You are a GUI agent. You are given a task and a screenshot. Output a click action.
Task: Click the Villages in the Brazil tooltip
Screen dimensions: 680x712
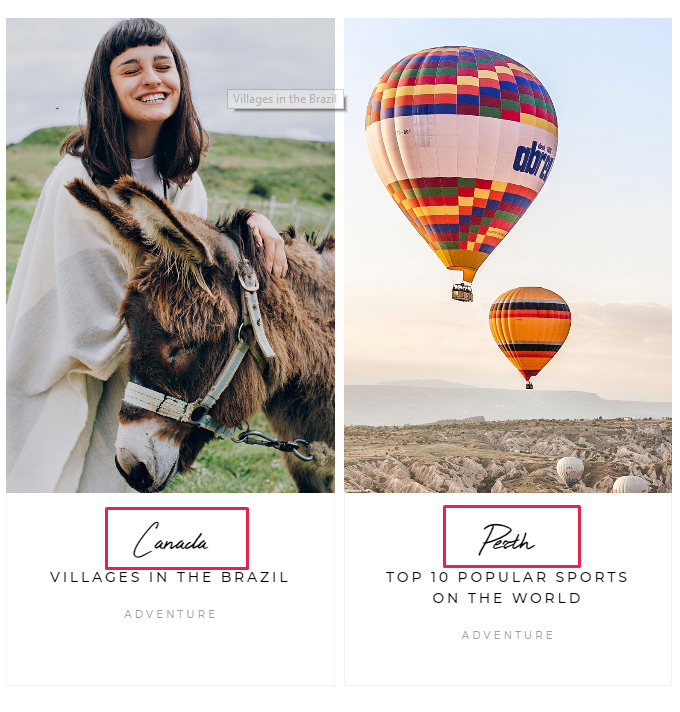[x=285, y=99]
